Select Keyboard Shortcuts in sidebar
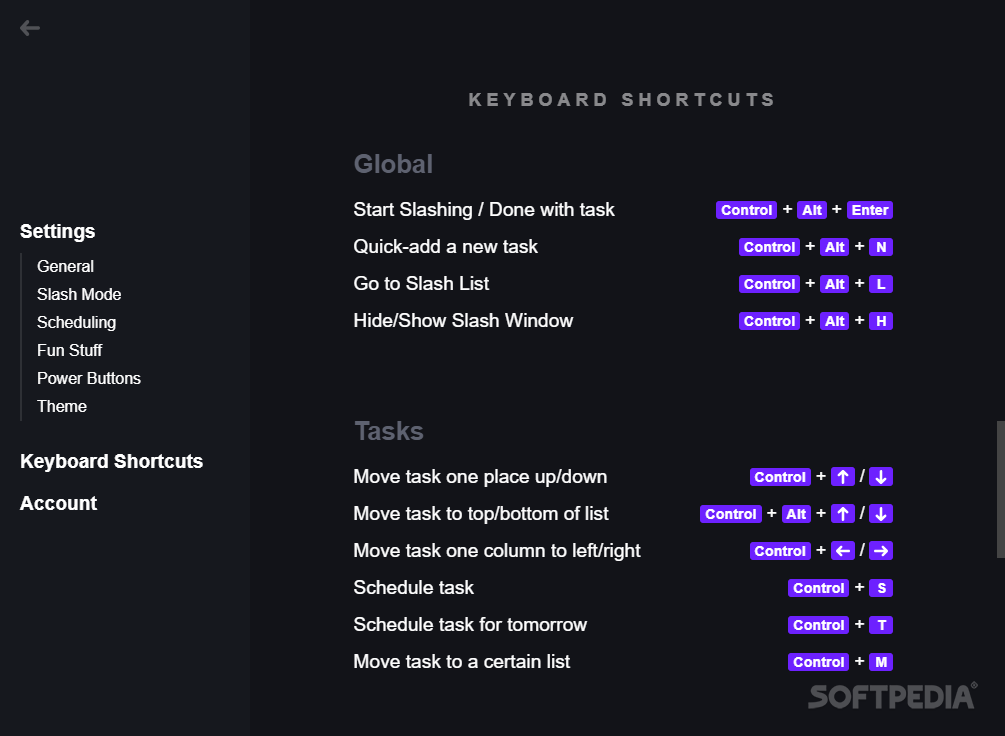1005x736 pixels. tap(112, 461)
